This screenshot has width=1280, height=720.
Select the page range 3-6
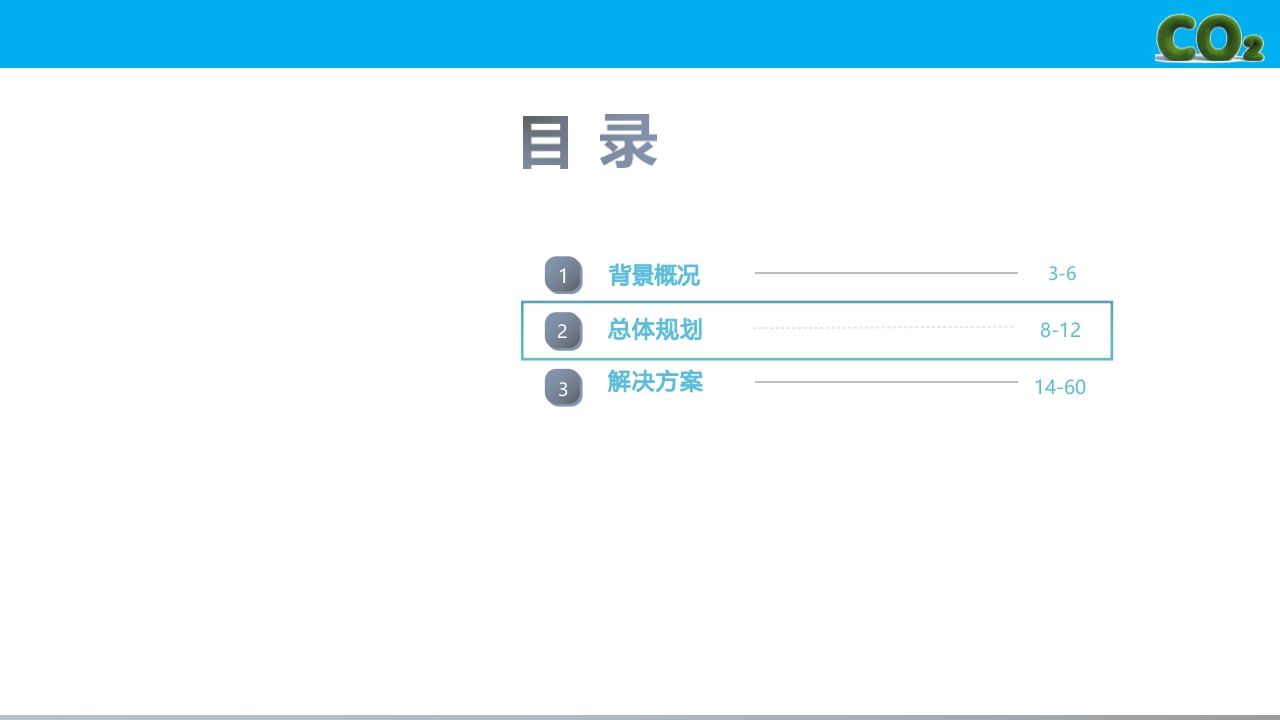pos(1062,274)
